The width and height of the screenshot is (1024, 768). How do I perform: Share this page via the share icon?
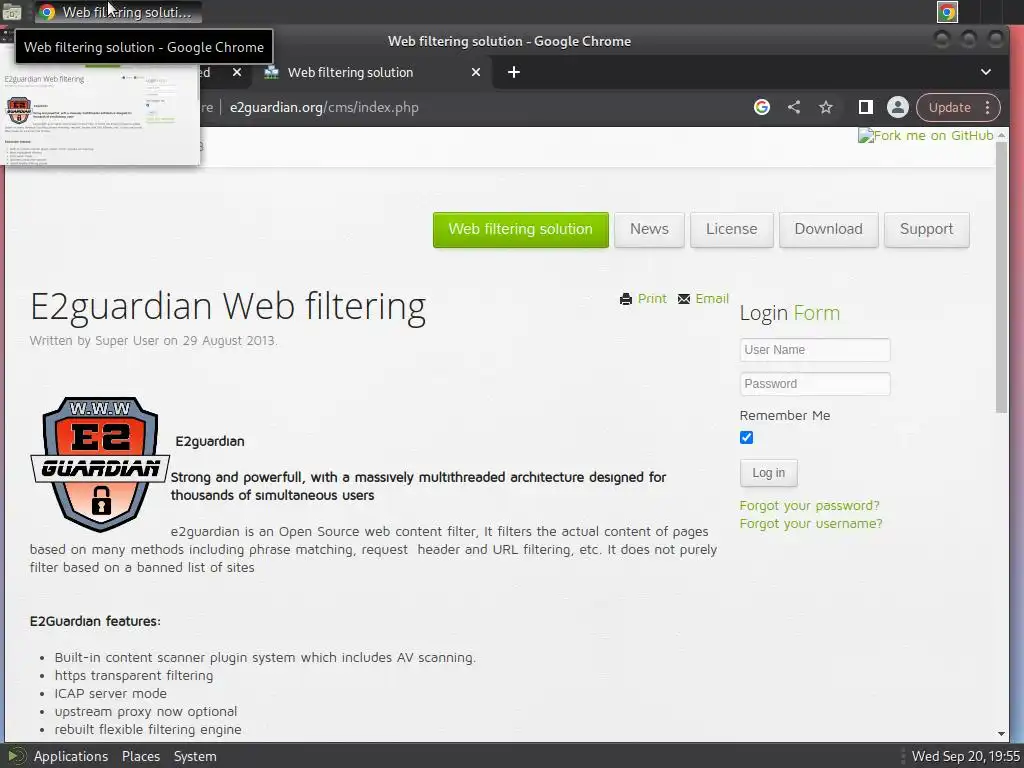tap(793, 107)
